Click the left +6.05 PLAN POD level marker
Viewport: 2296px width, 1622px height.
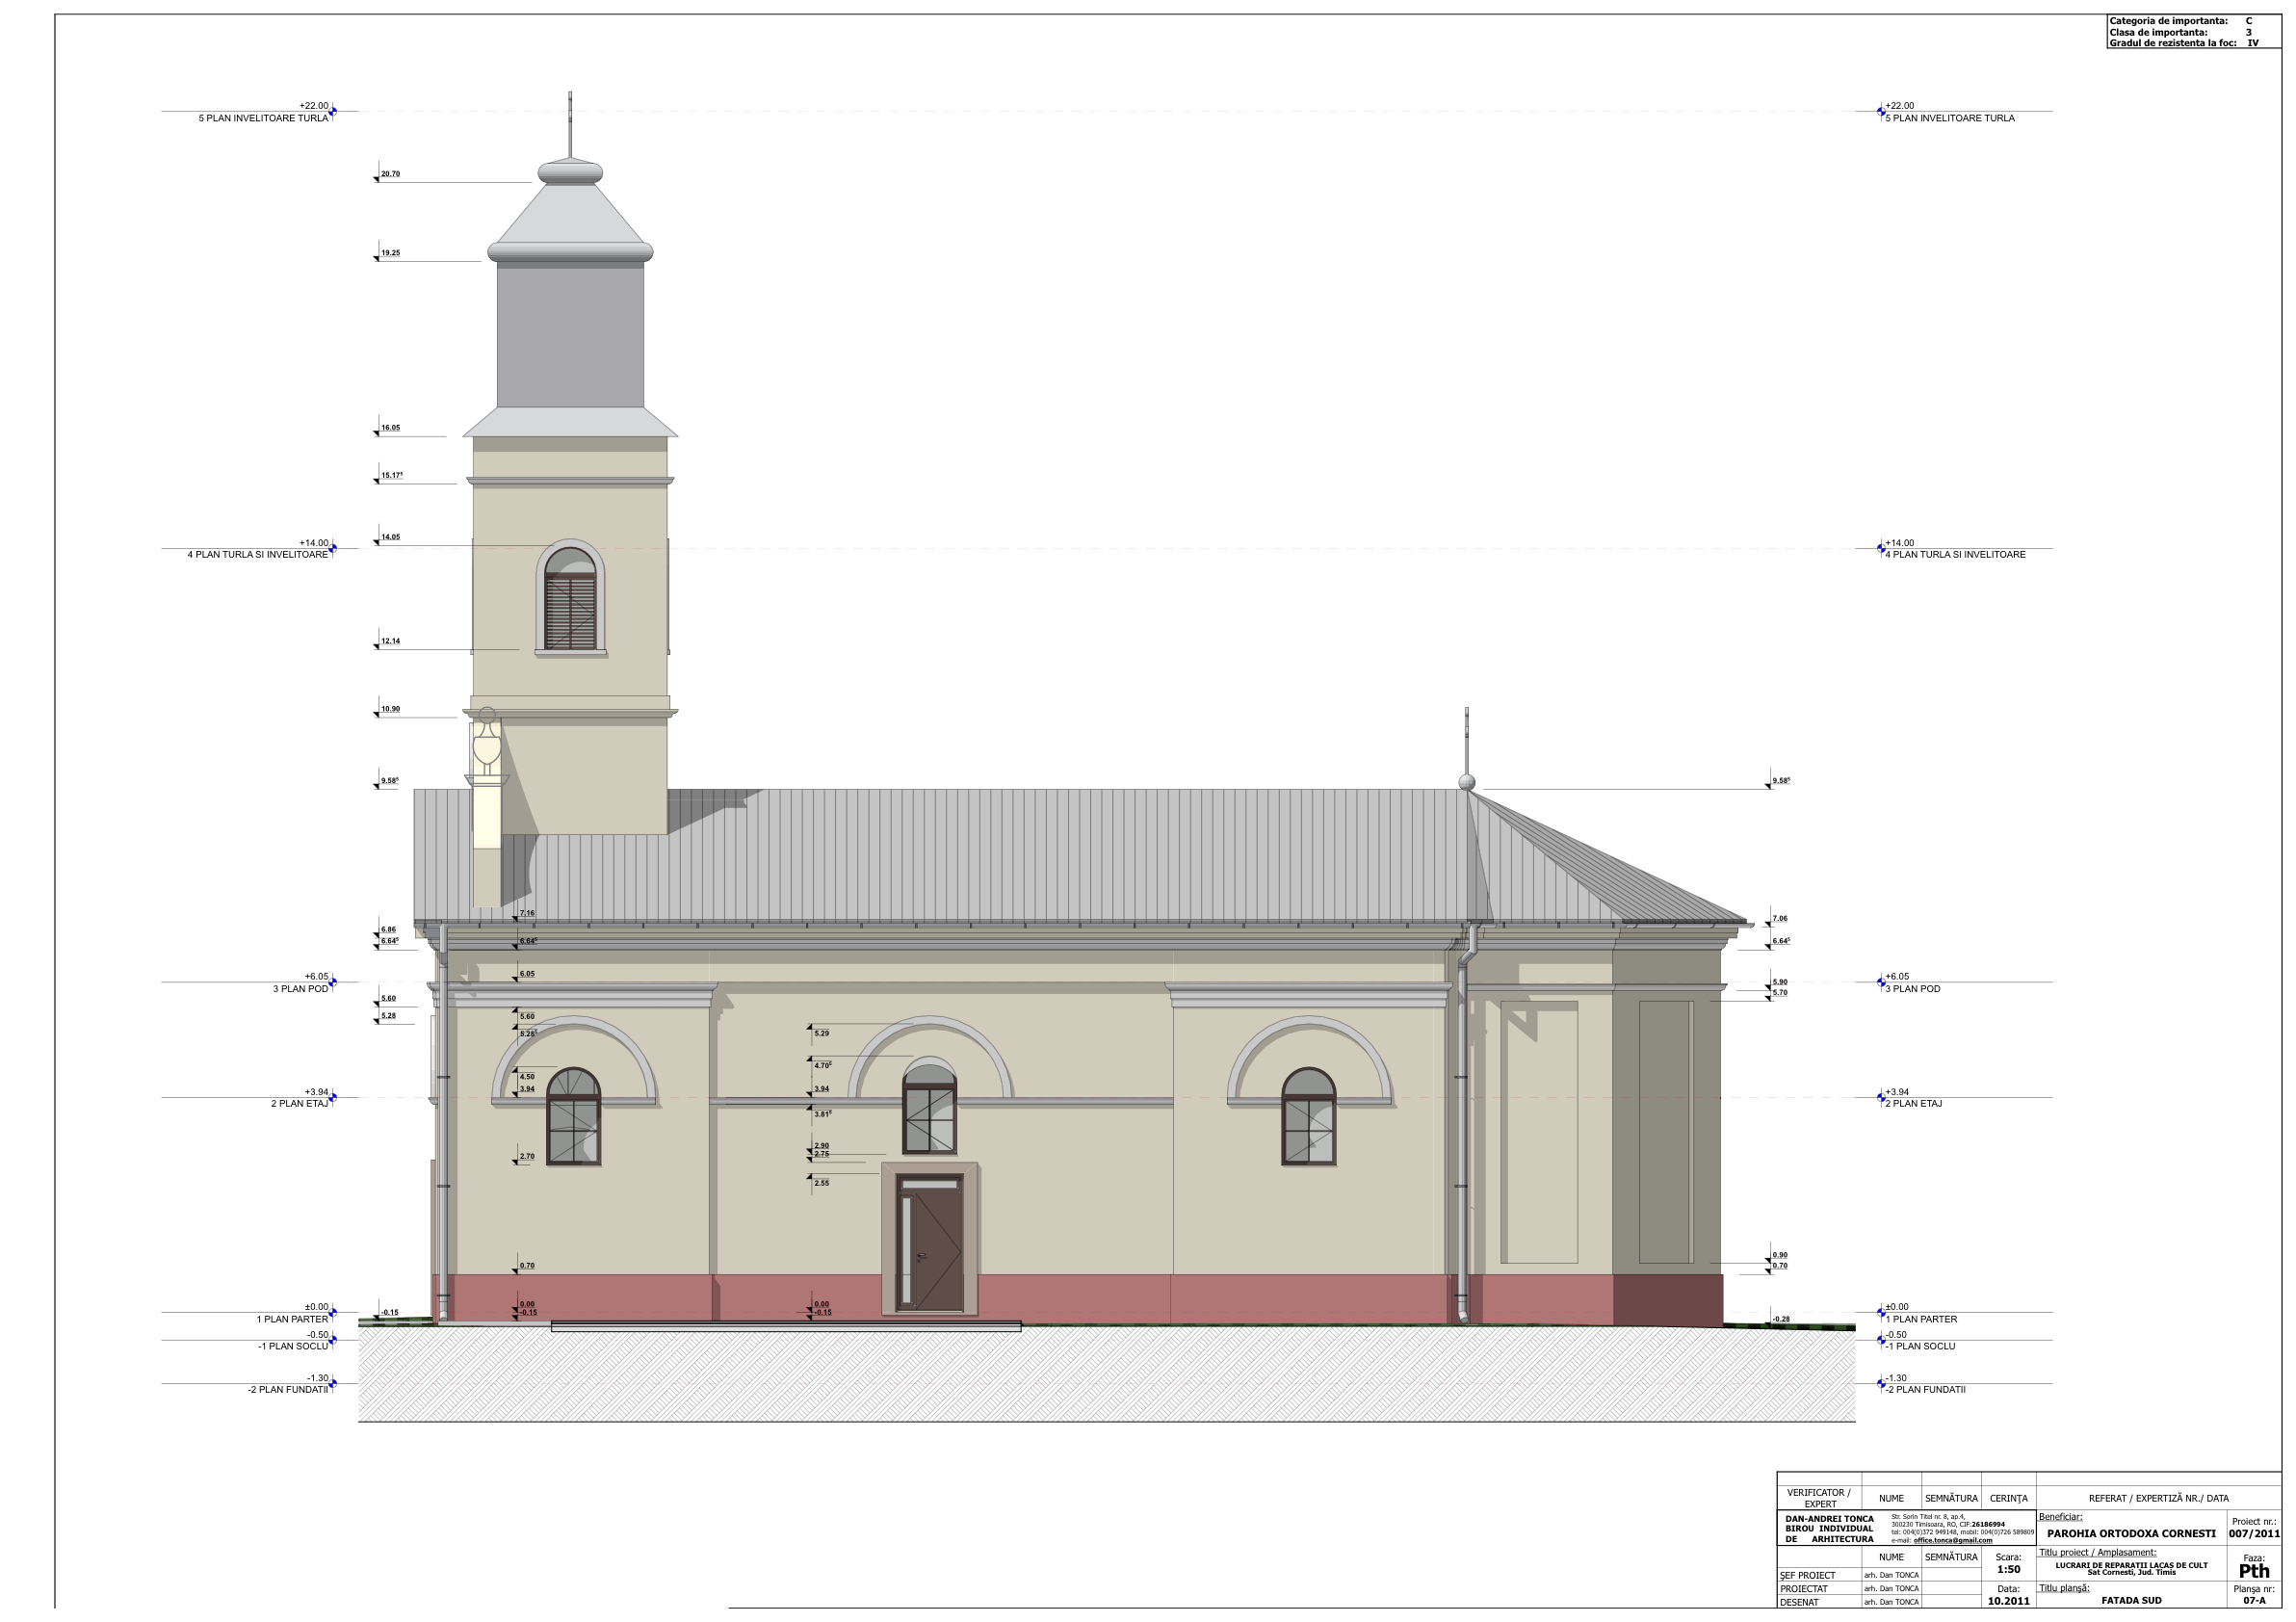[x=333, y=982]
